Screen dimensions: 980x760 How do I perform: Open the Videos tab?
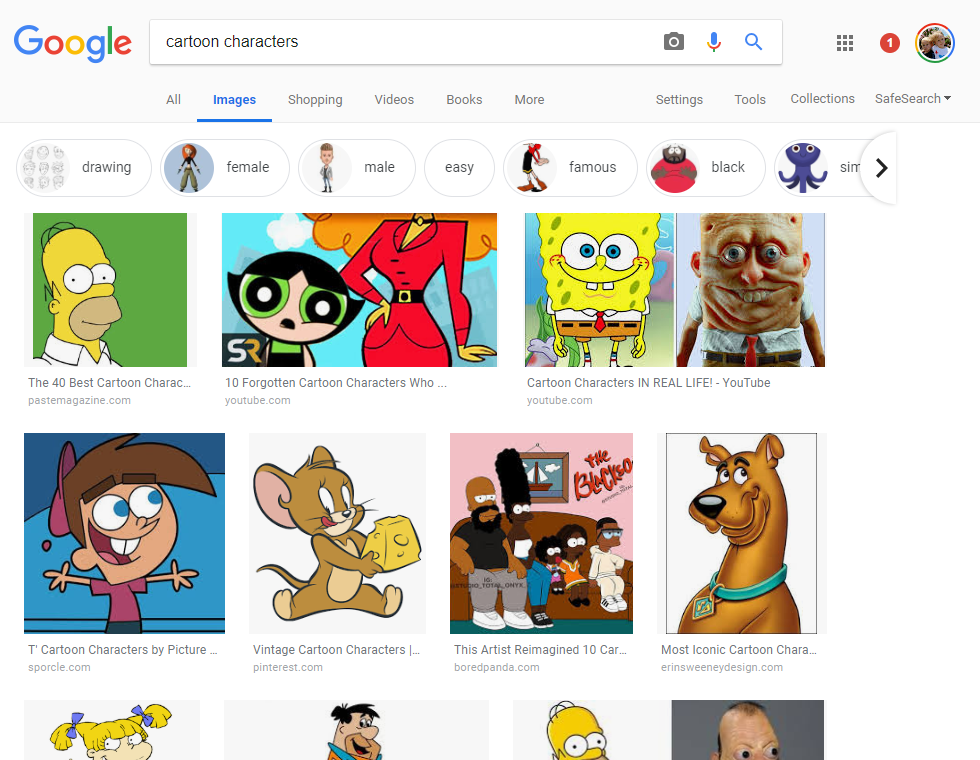tap(394, 99)
